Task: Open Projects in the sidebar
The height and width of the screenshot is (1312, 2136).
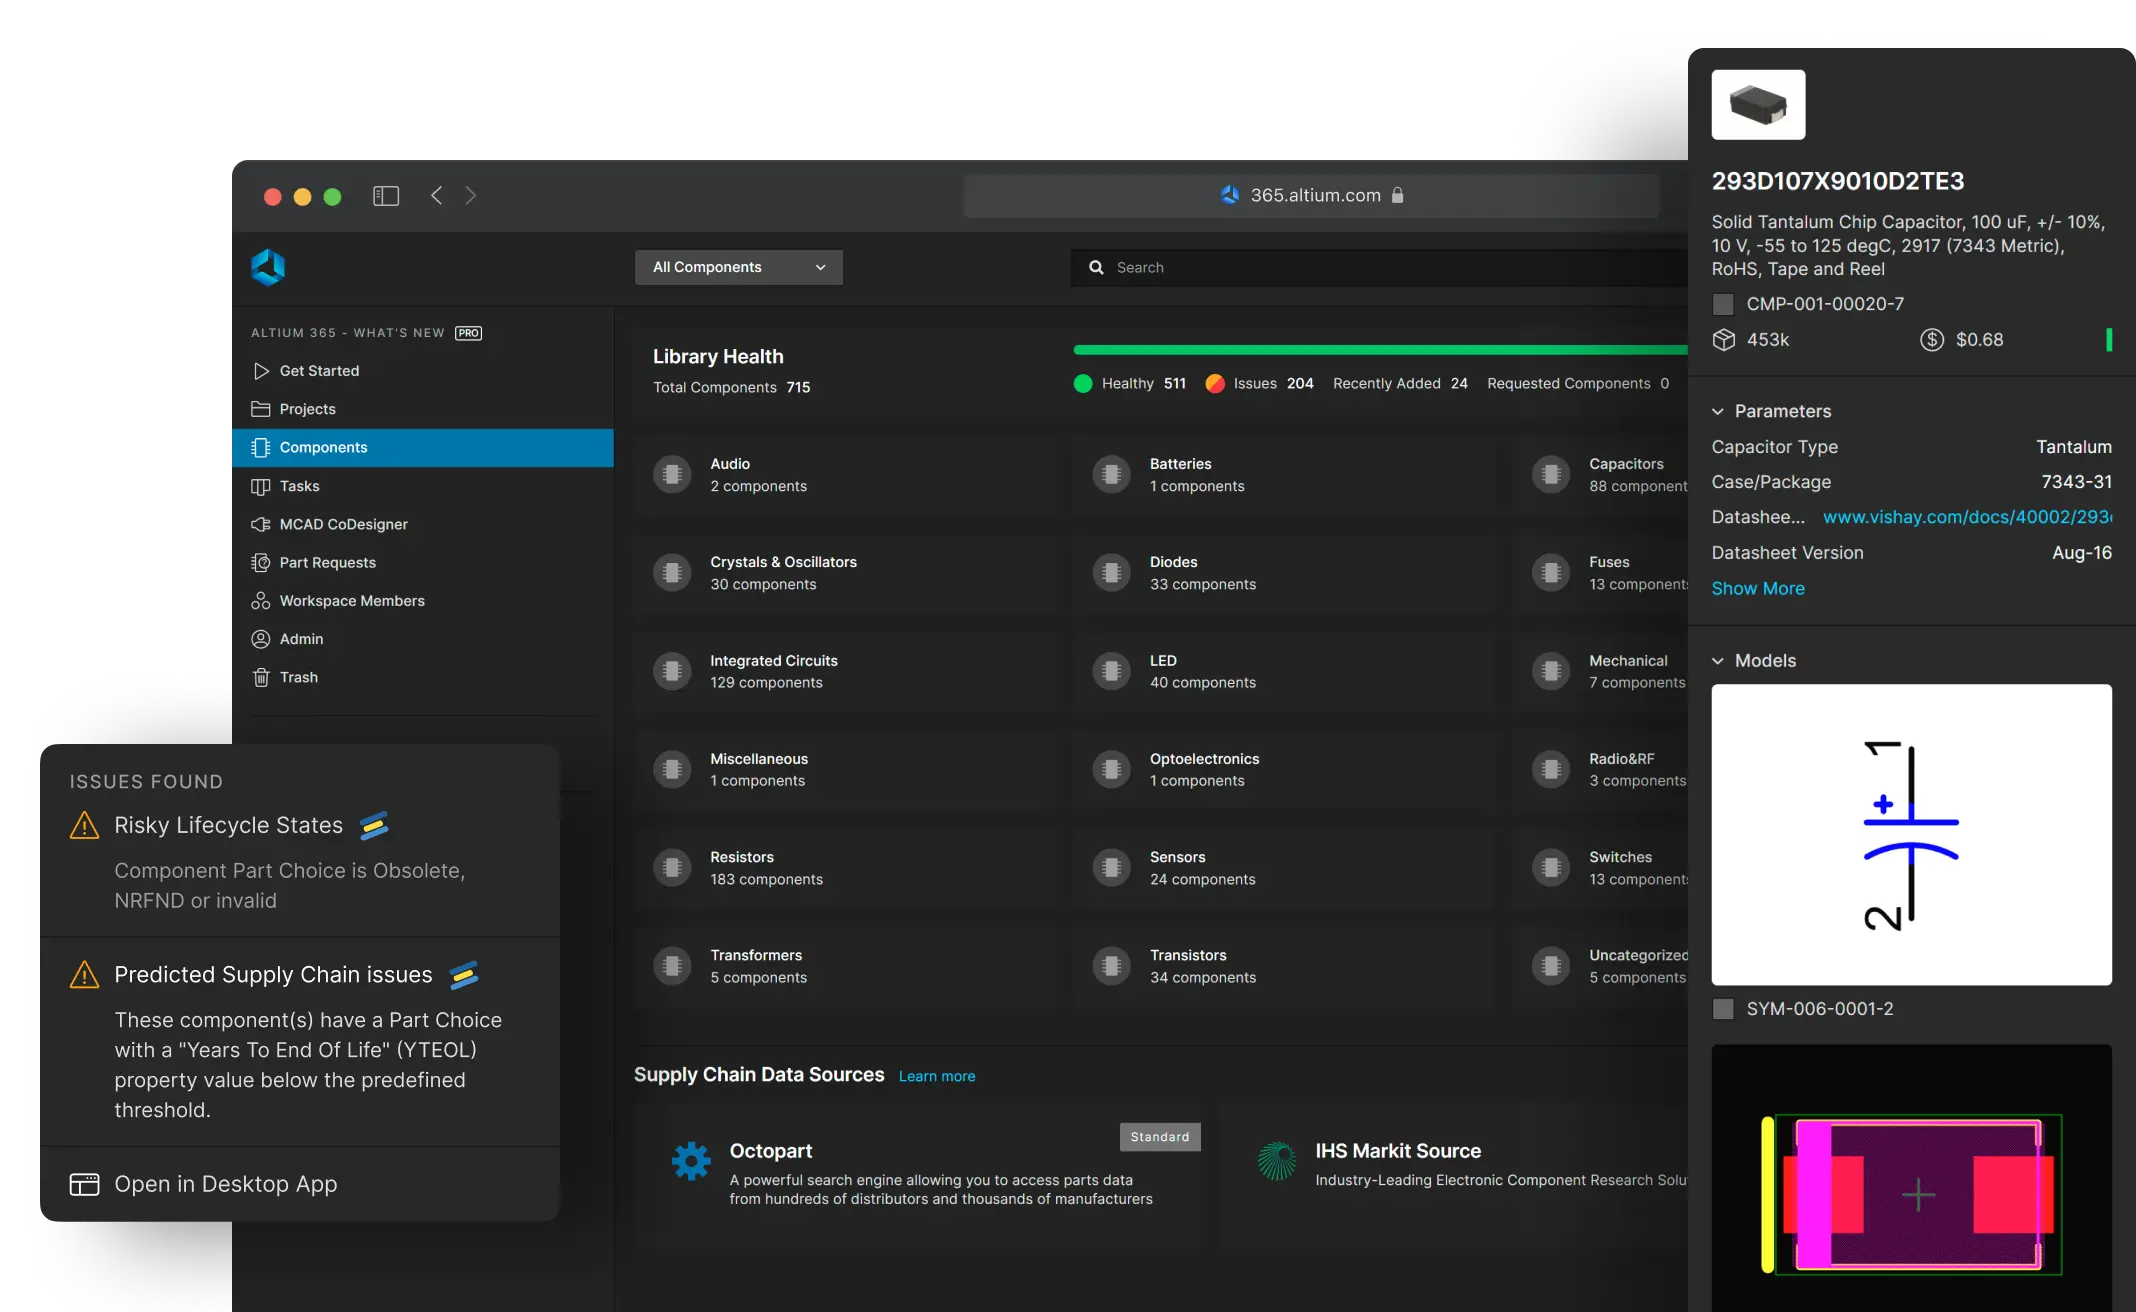Action: pos(423,409)
